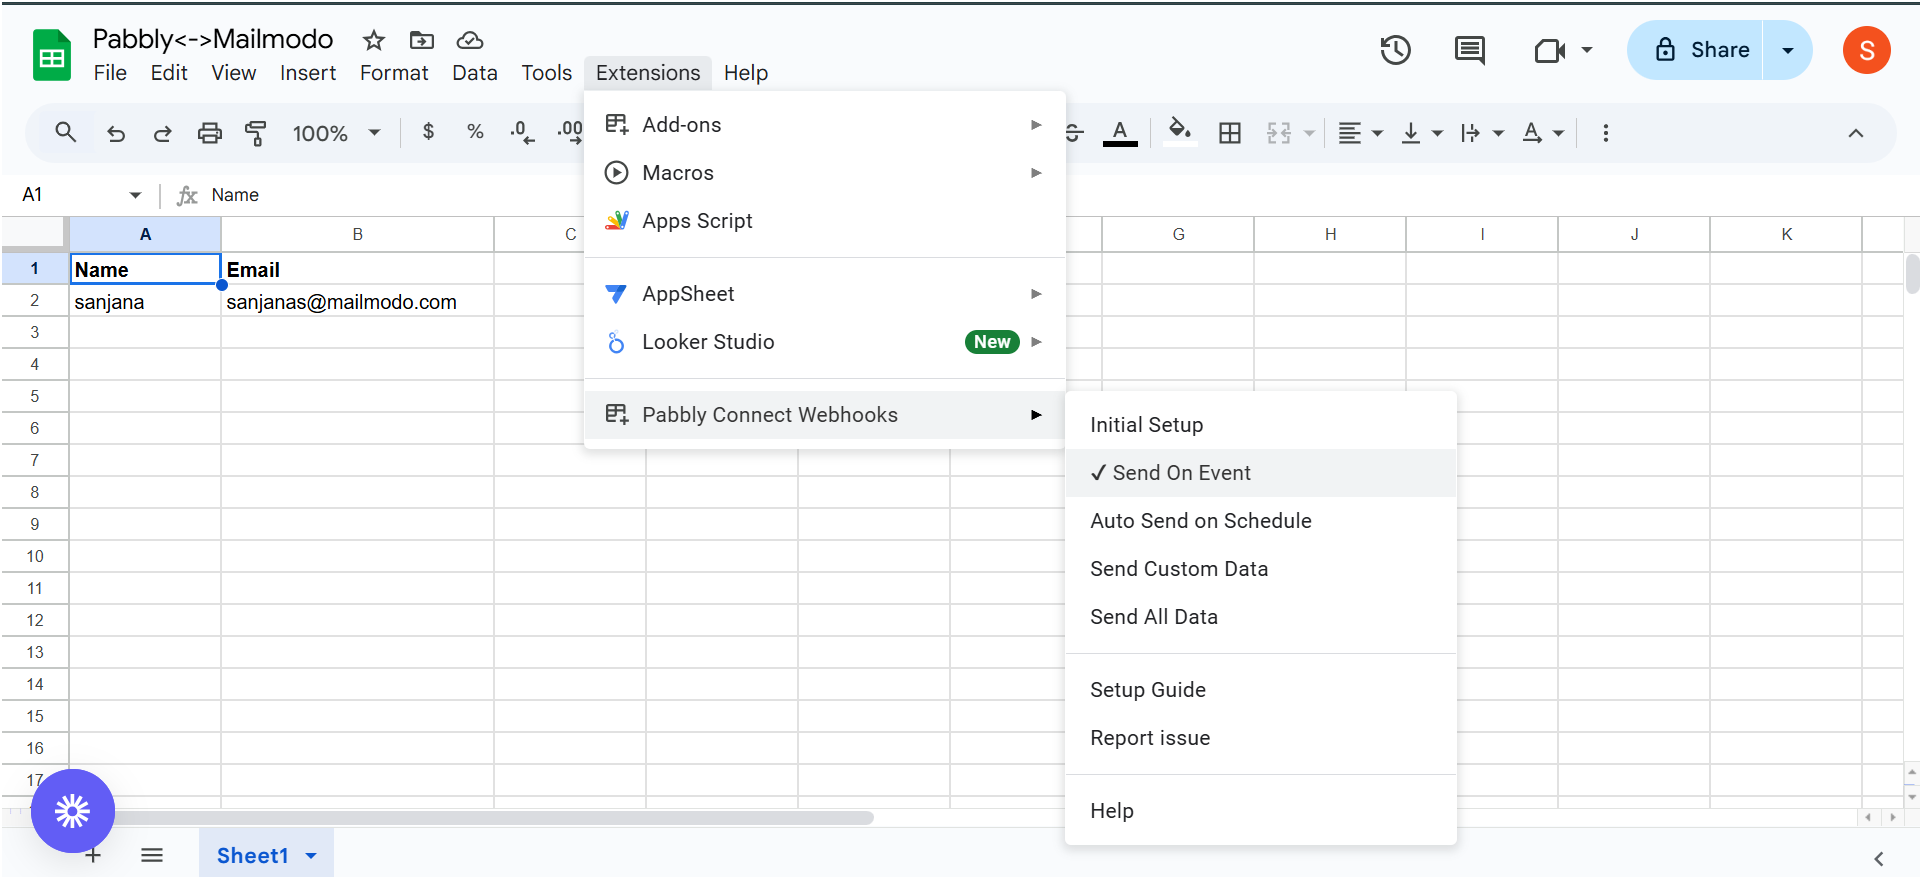Screen dimensions: 1922x879
Task: Show the side panel chevron
Action: [1879, 858]
